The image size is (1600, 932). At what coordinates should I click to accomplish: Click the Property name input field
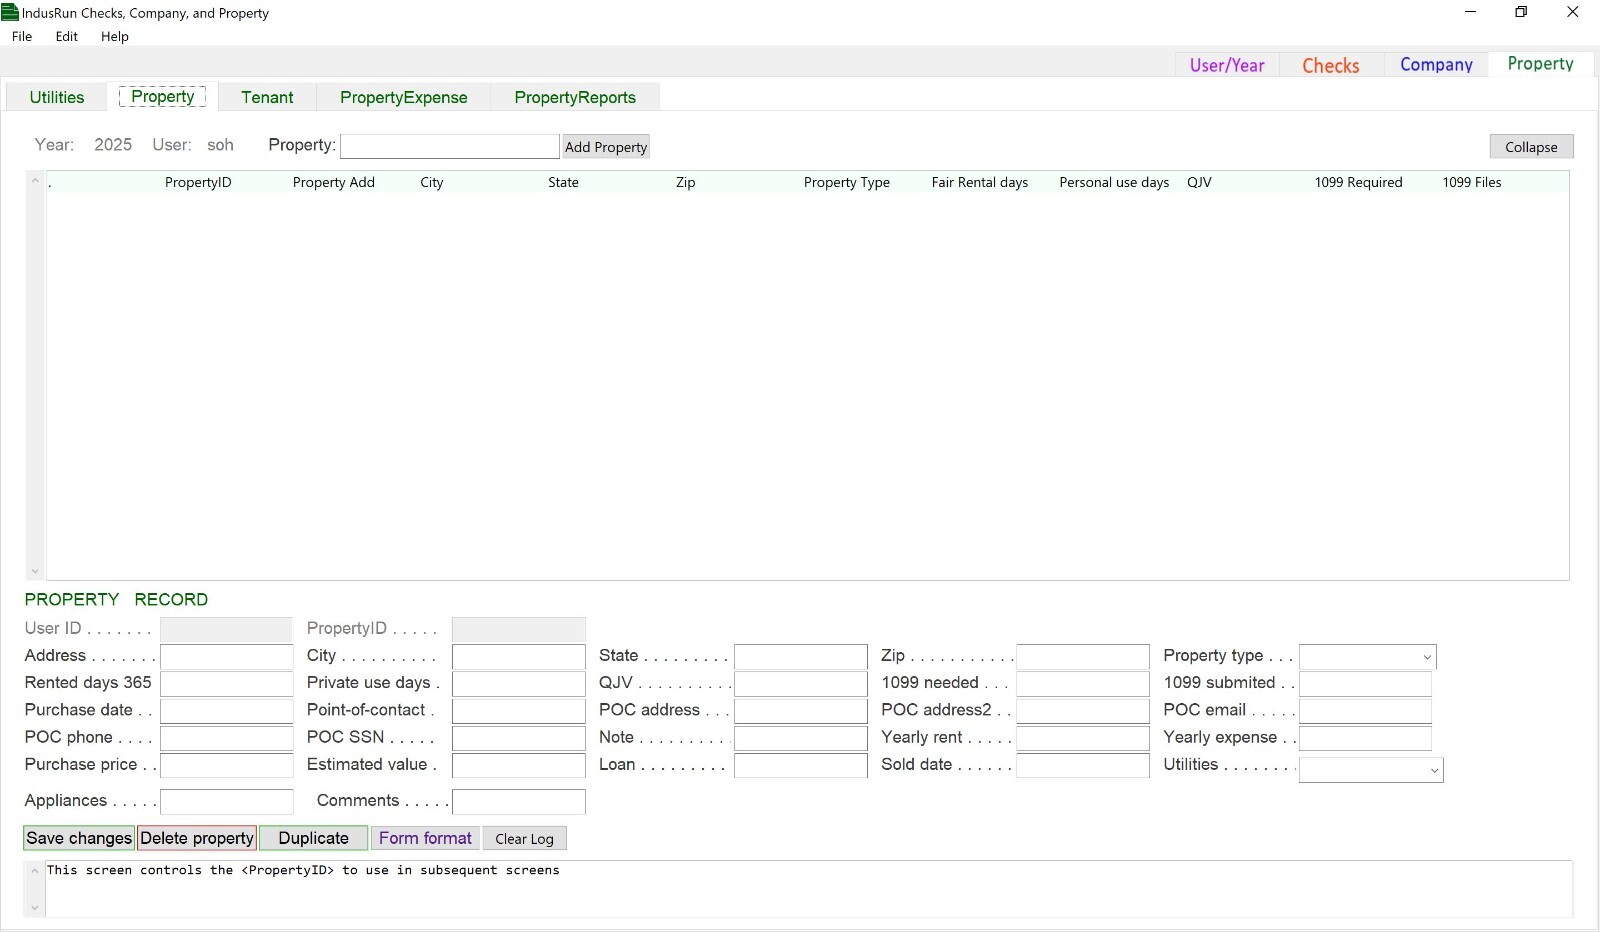coord(450,146)
